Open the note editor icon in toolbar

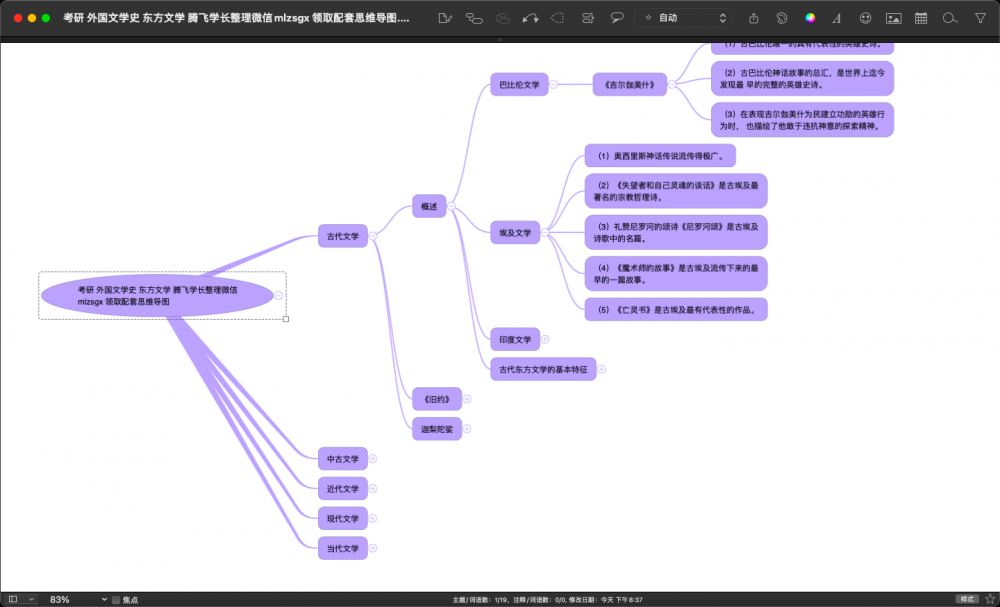point(445,18)
